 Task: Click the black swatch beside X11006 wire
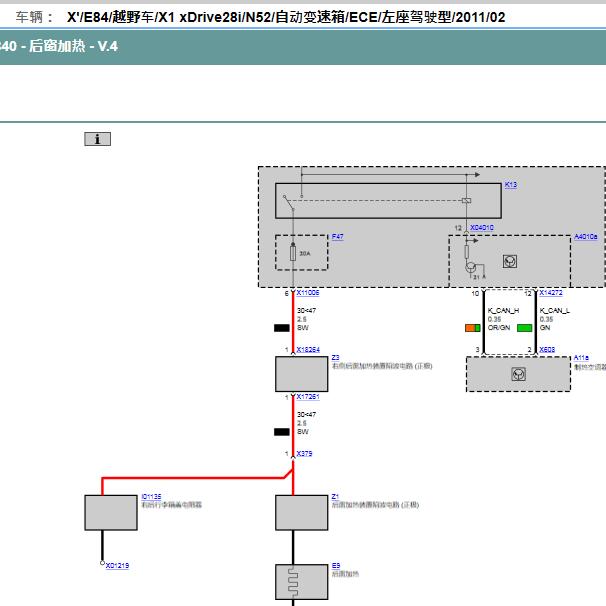pos(282,328)
